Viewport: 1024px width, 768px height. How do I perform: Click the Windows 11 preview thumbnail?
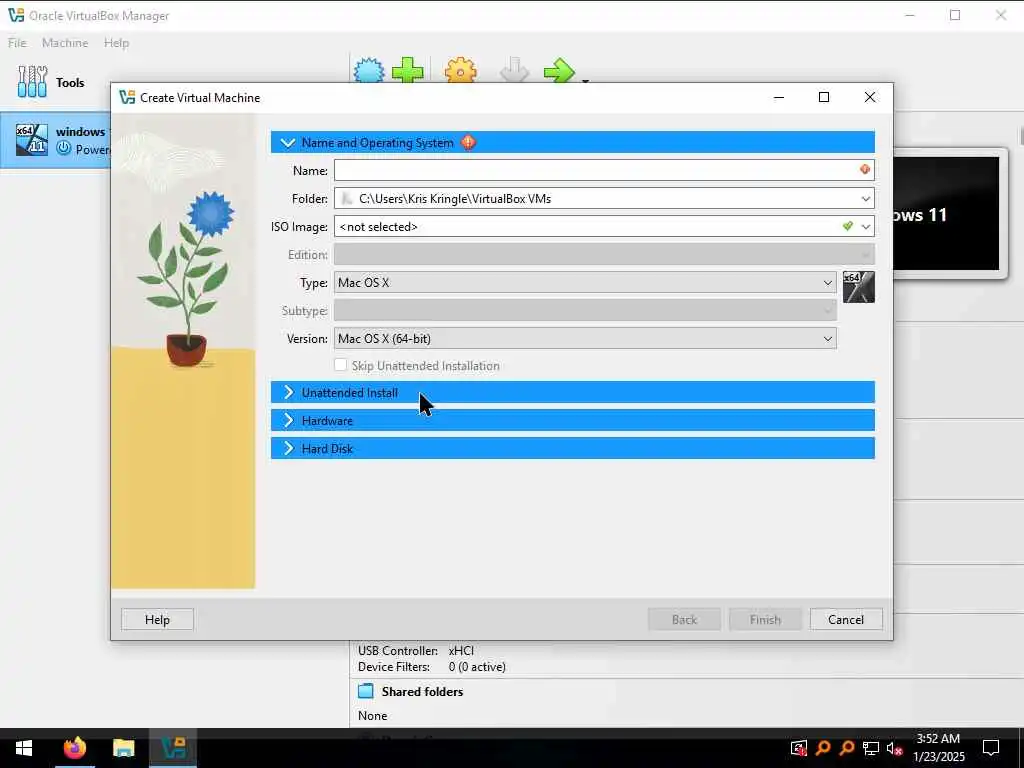click(946, 214)
